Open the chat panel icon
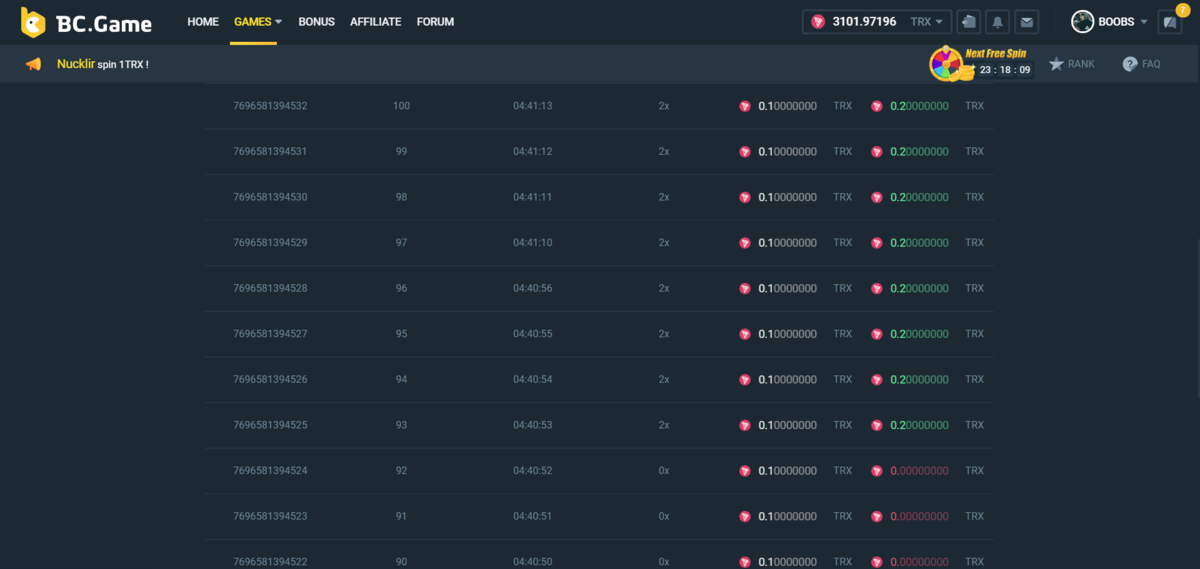 pyautogui.click(x=1169, y=23)
